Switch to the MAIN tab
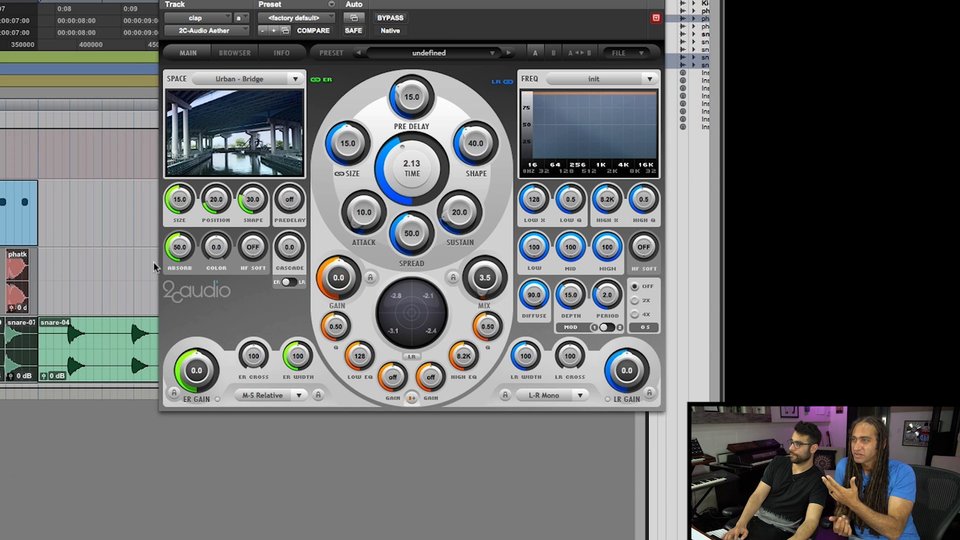Image resolution: width=960 pixels, height=540 pixels. [188, 53]
